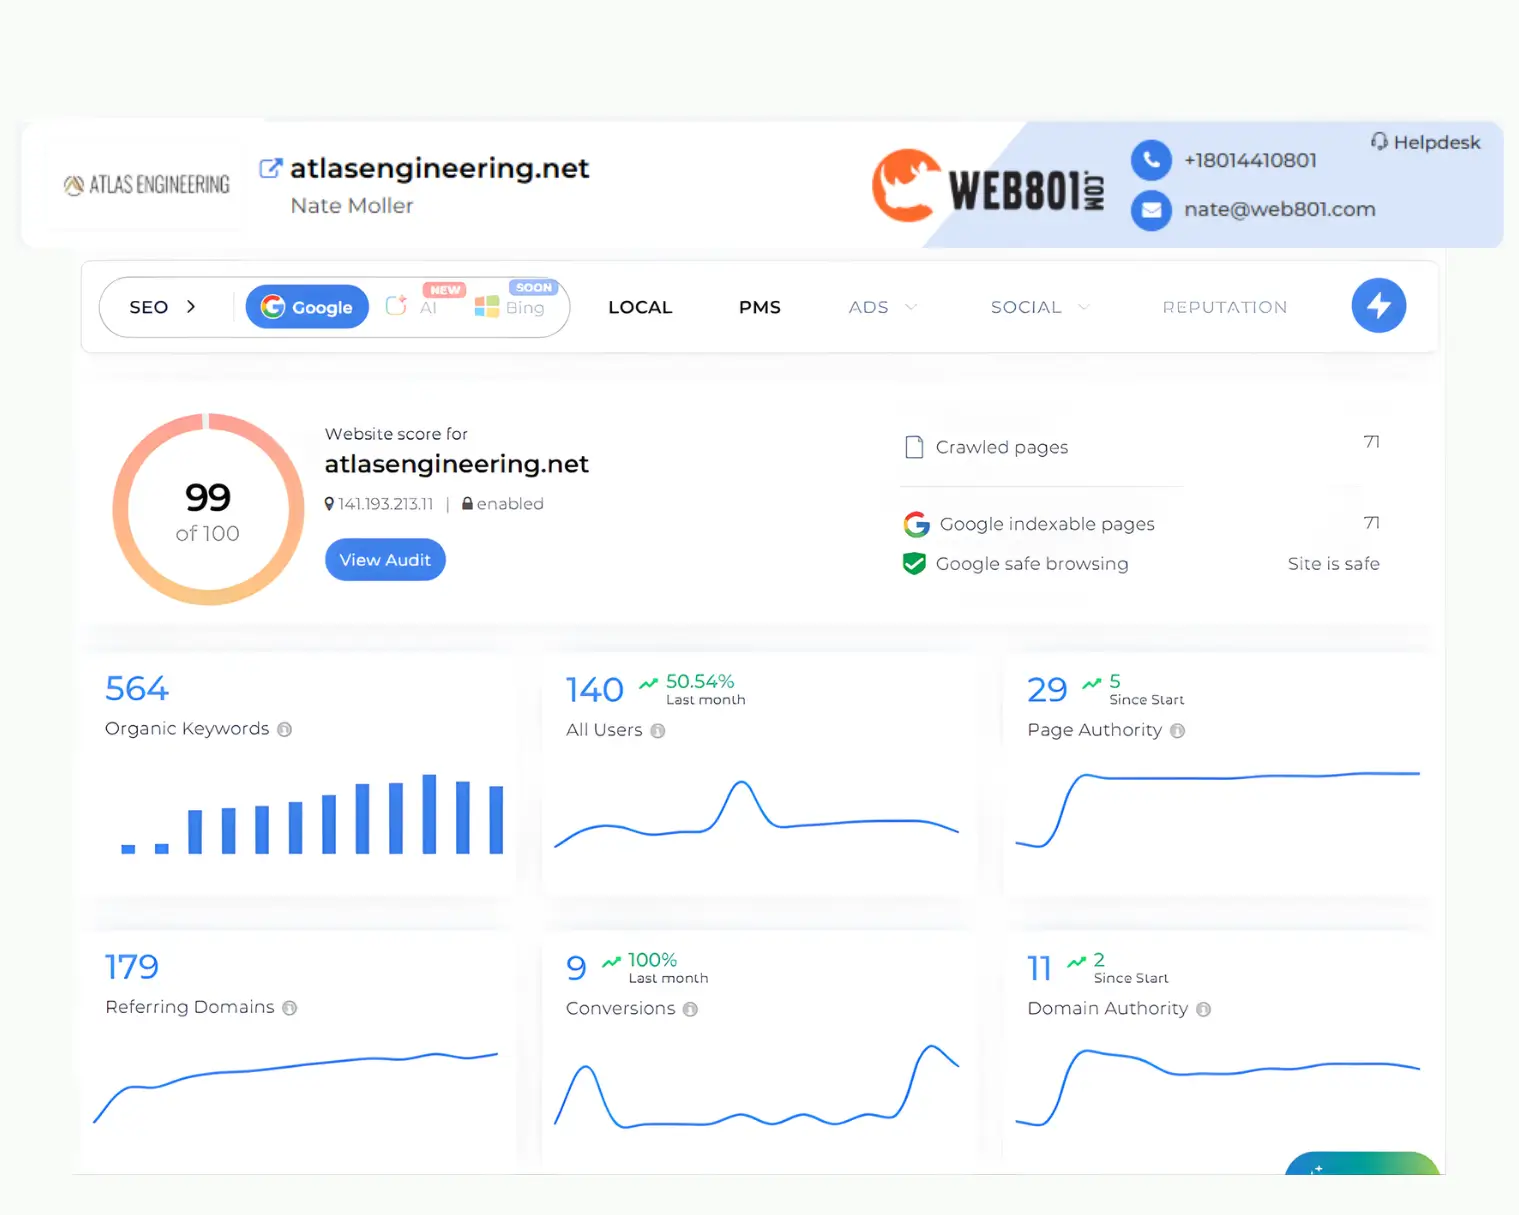Click the email icon beside nate@web801.com
Image resolution: width=1519 pixels, height=1215 pixels.
[1151, 210]
